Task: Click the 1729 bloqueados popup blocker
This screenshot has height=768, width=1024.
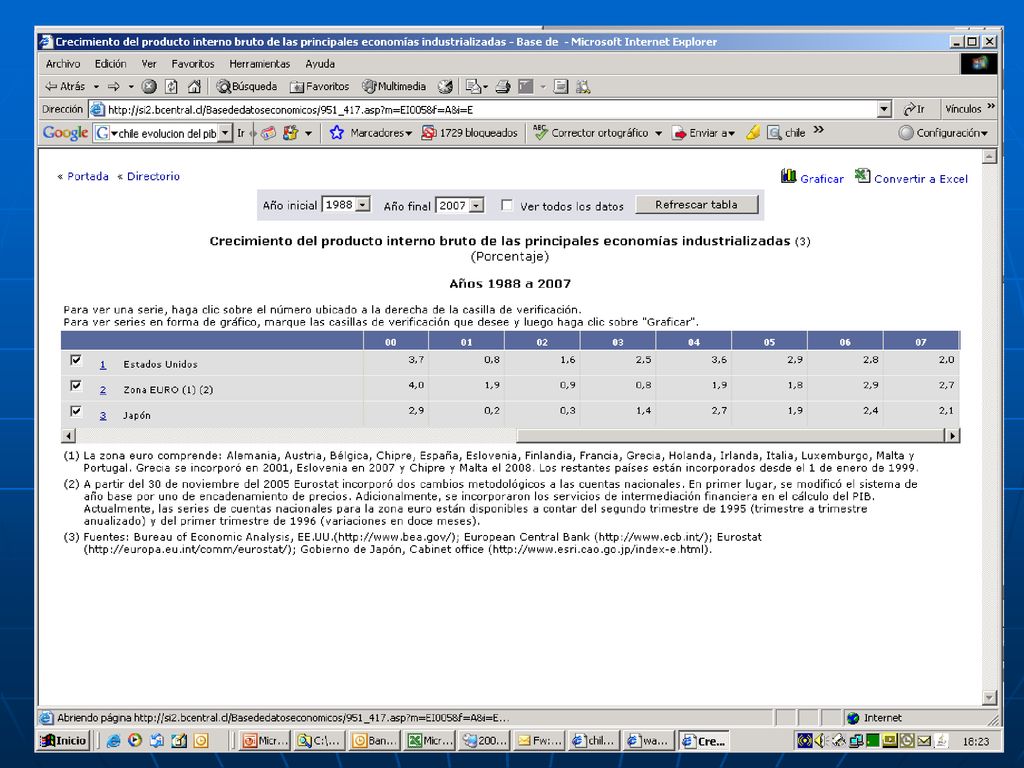Action: (x=470, y=133)
